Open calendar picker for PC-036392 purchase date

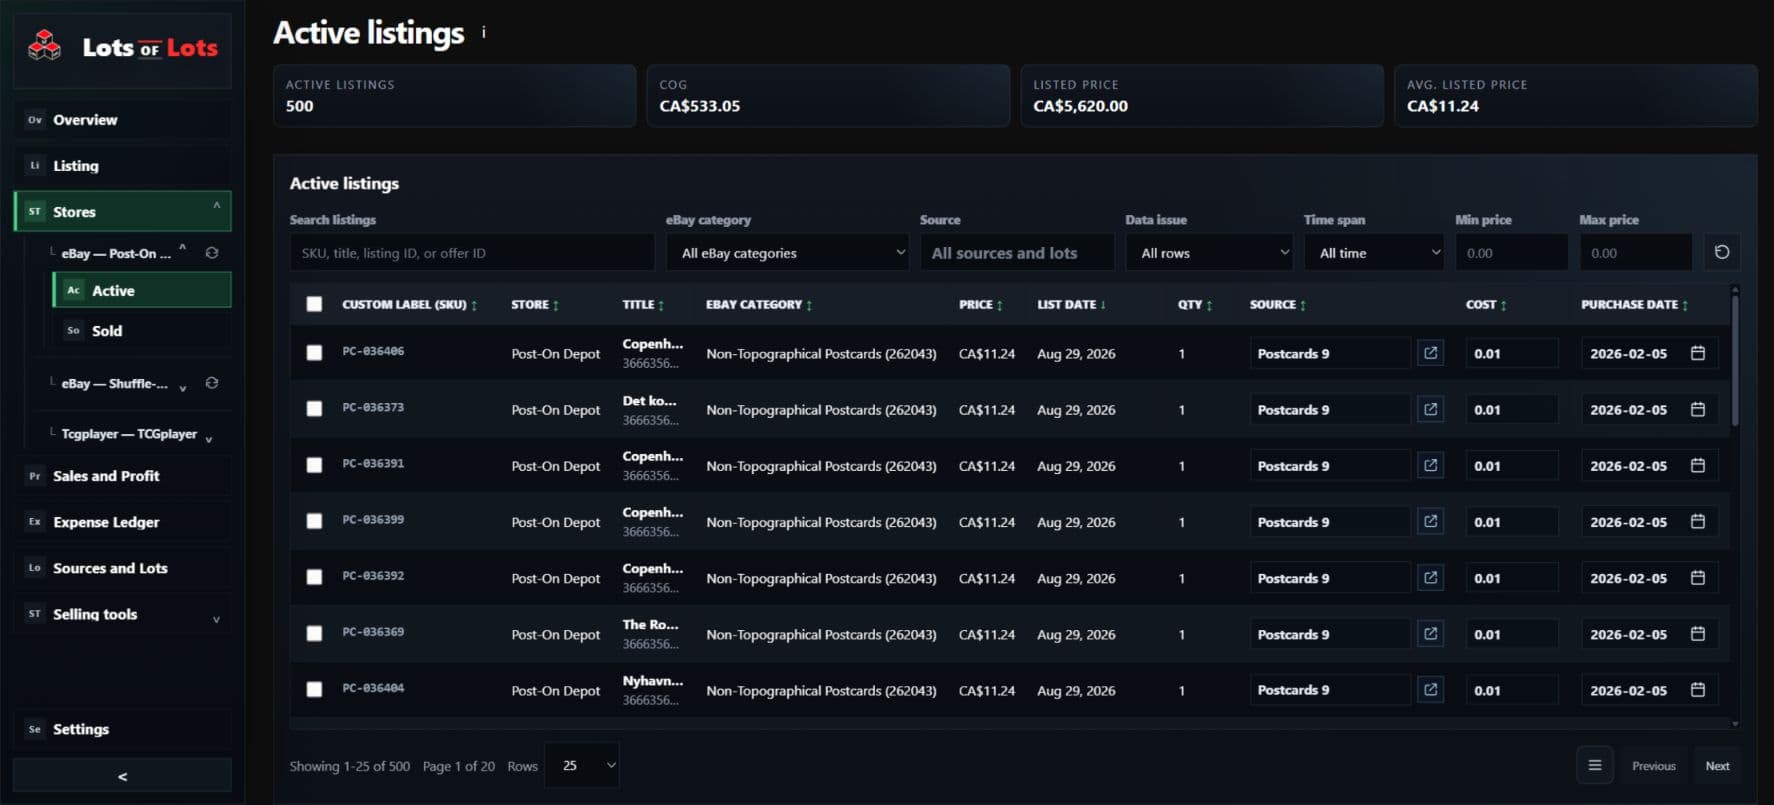pos(1698,577)
